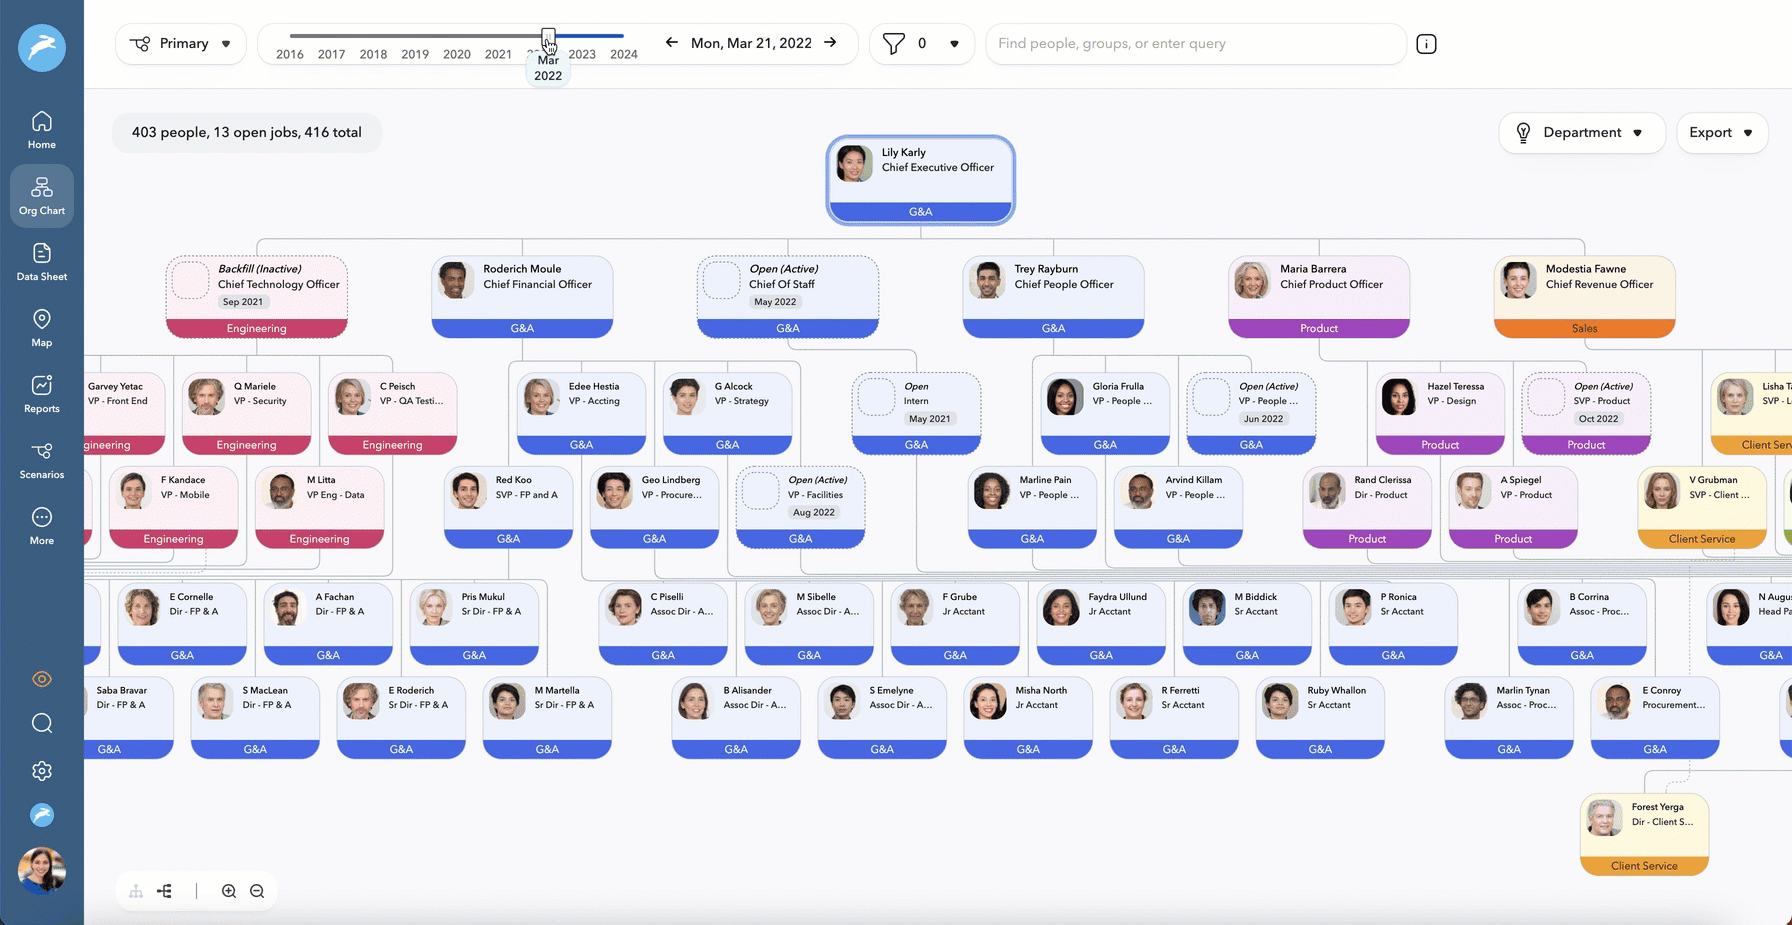
Task: Open the info button near search bar
Action: click(1426, 43)
